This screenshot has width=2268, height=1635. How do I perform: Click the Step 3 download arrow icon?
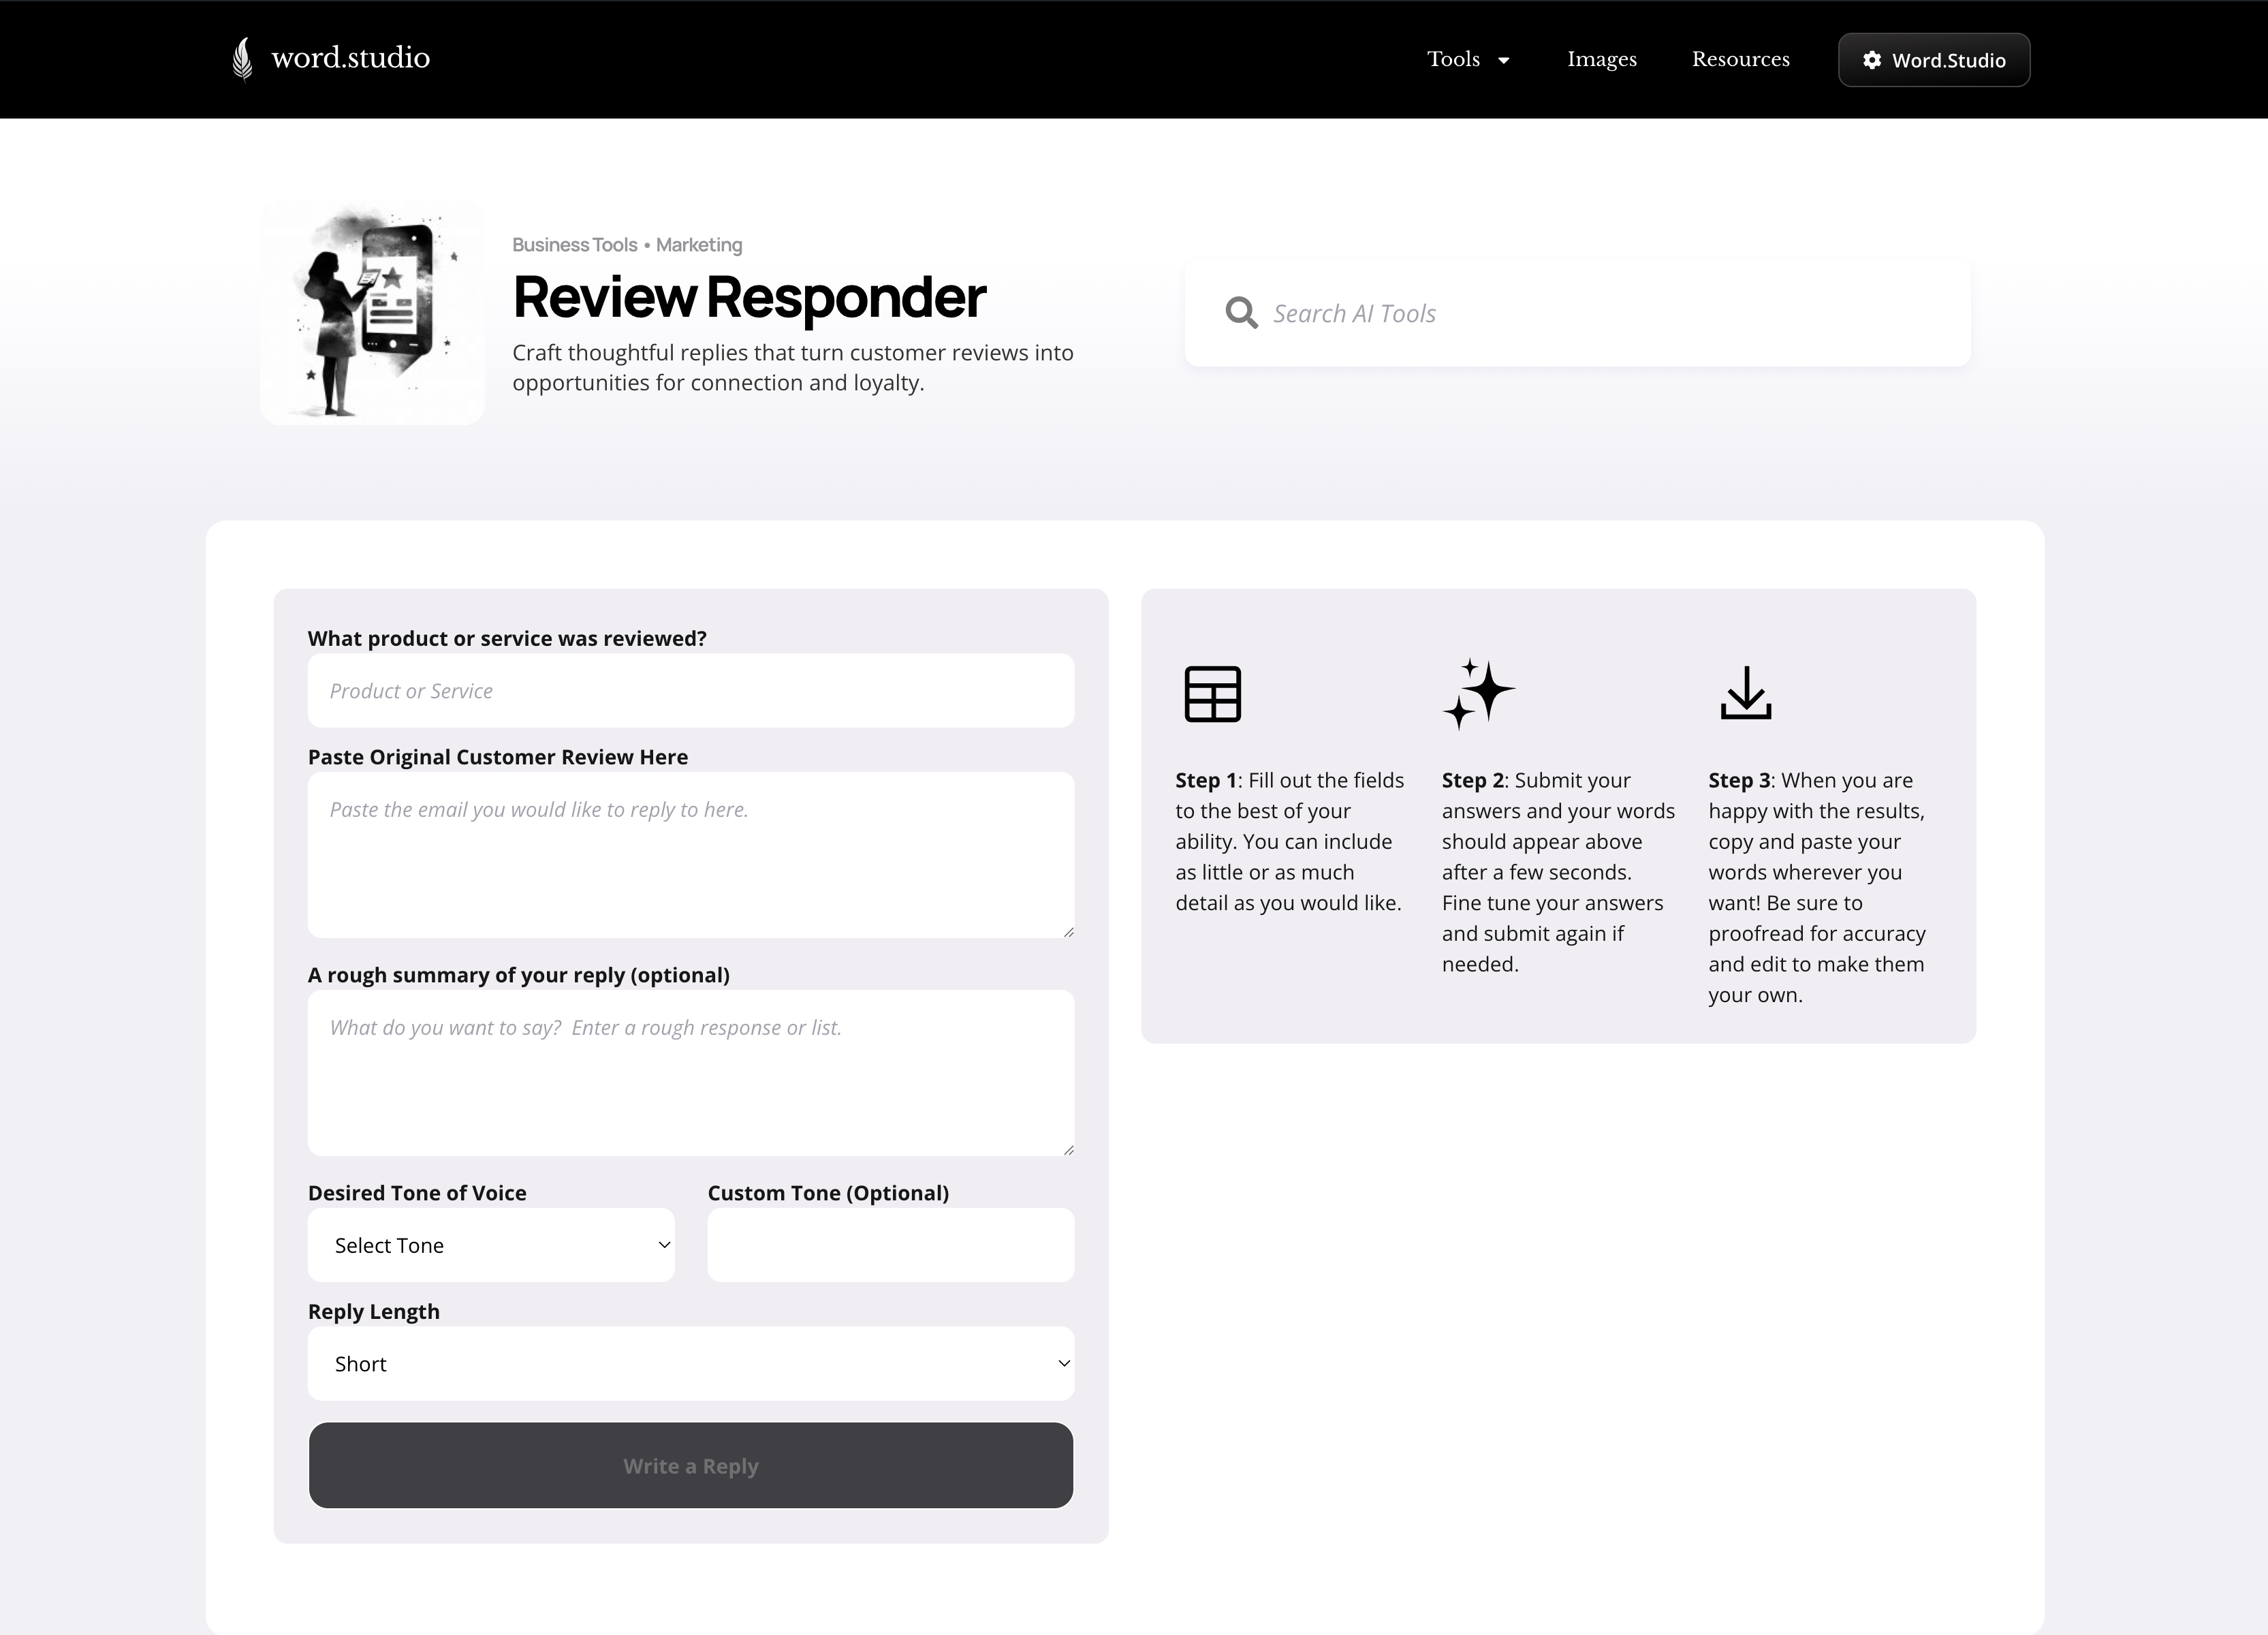click(x=1745, y=693)
